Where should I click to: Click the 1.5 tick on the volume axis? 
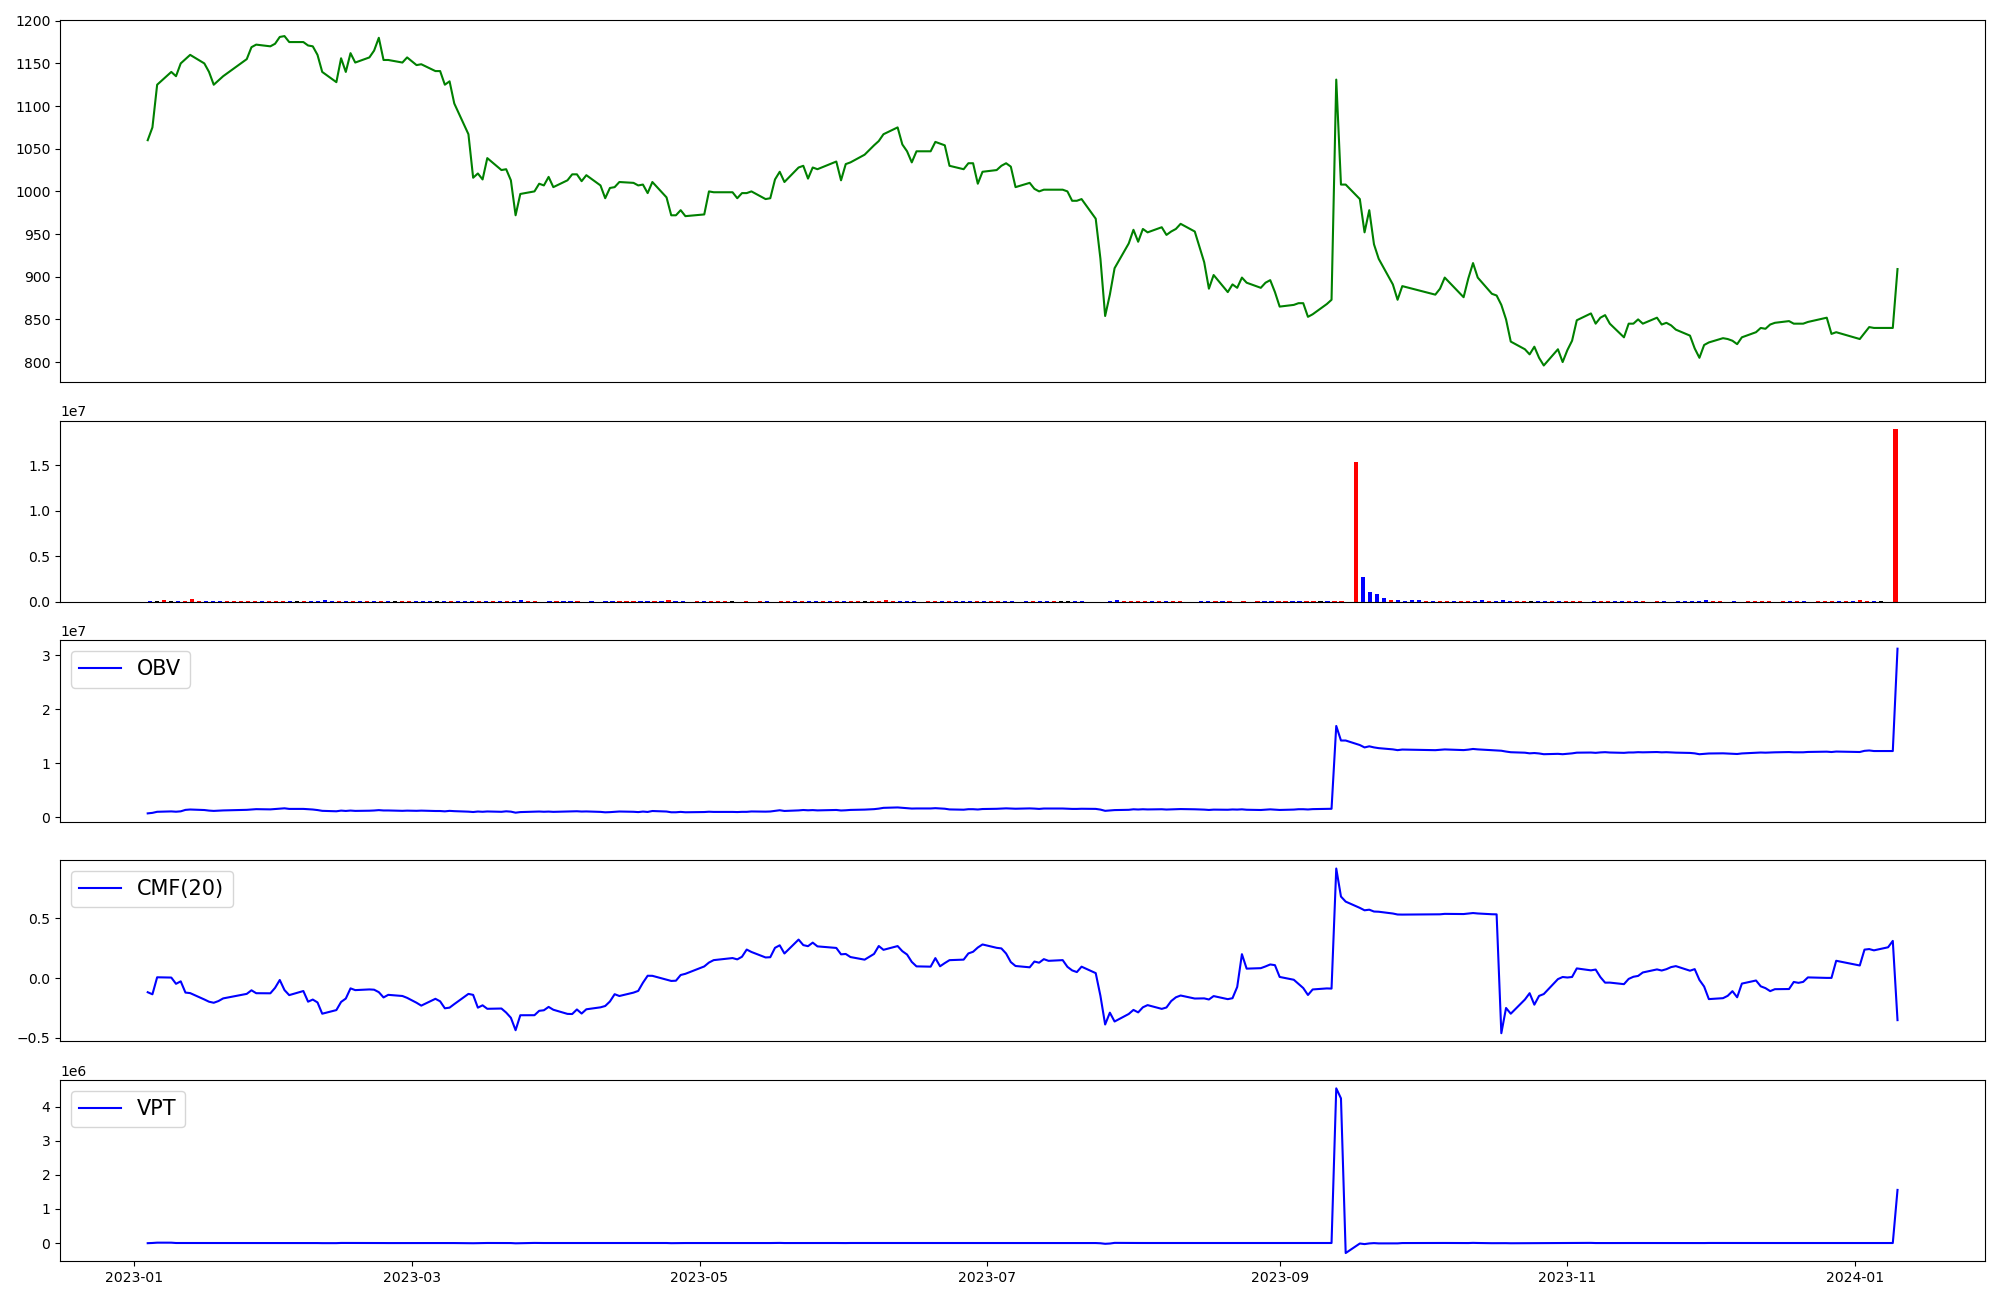[x=40, y=466]
